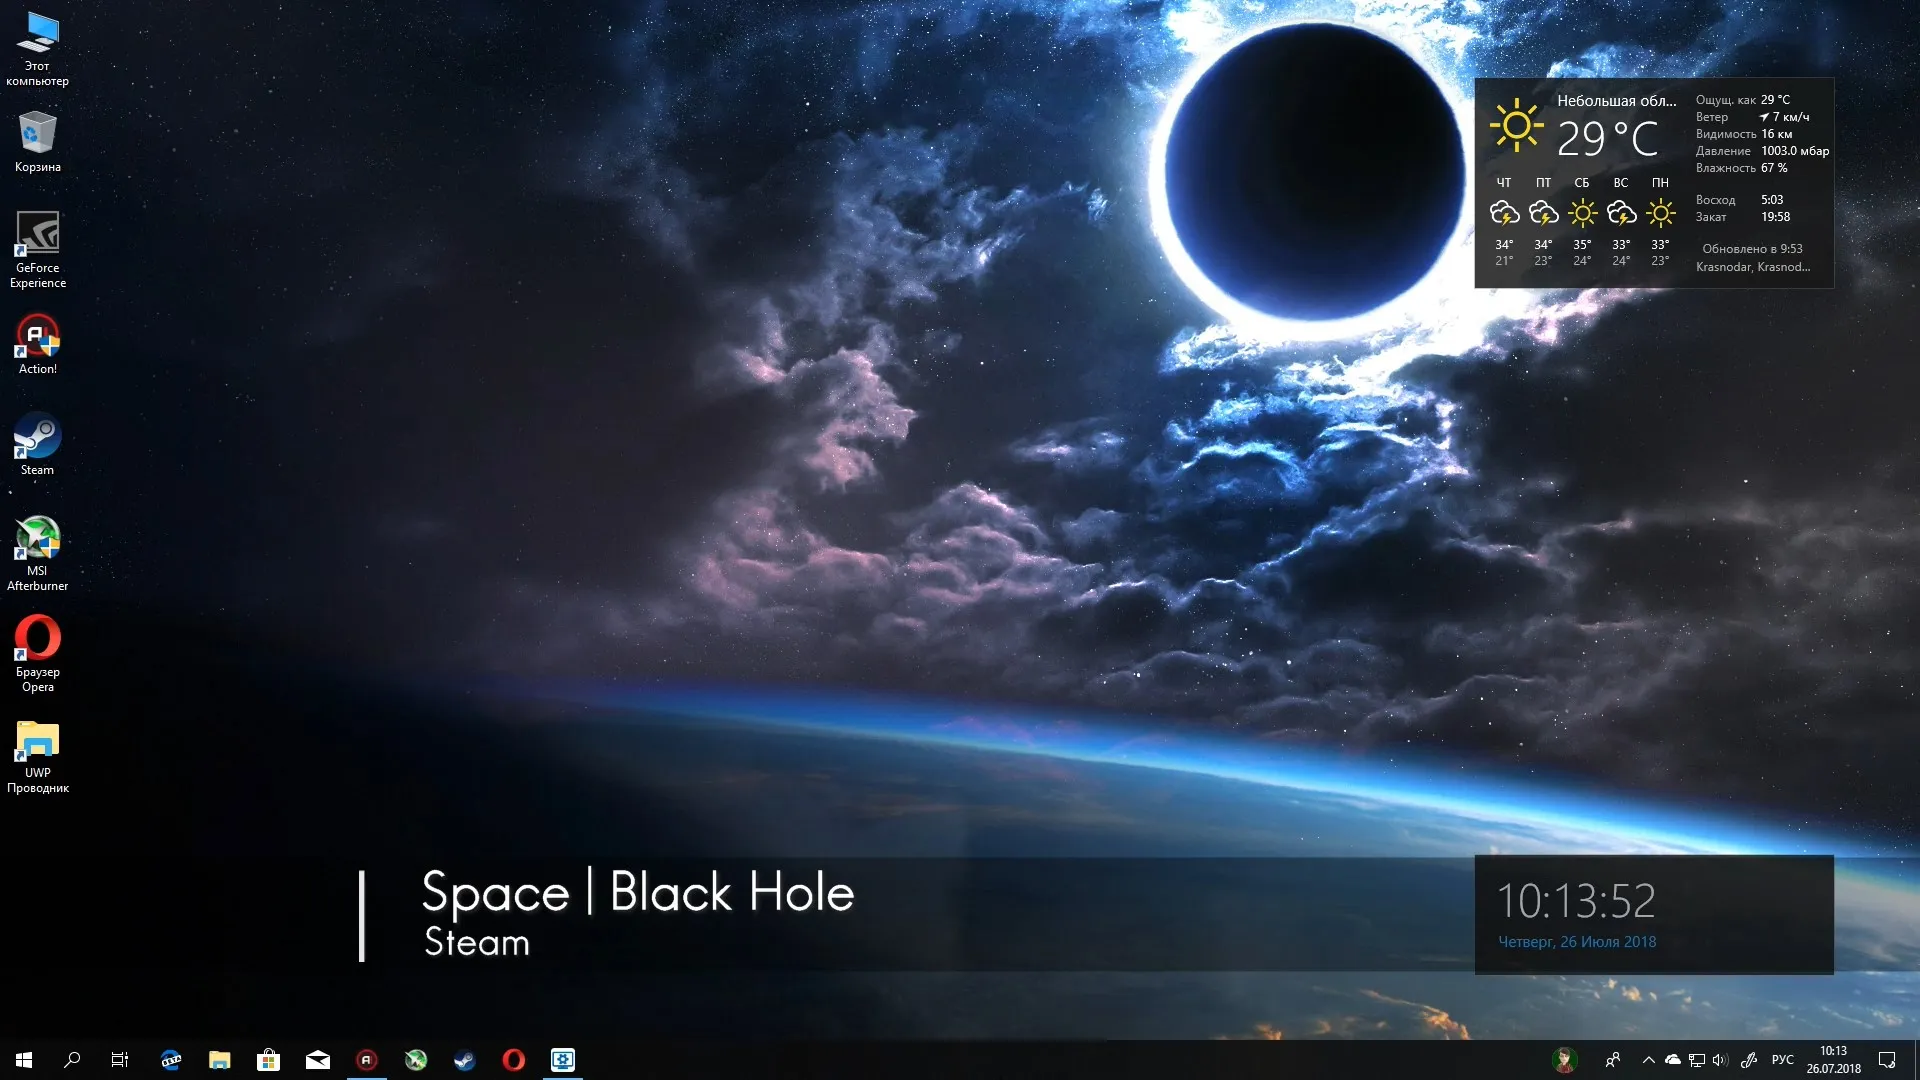Open Task View on the taskbar
Image resolution: width=1920 pixels, height=1080 pixels.
pos(120,1060)
